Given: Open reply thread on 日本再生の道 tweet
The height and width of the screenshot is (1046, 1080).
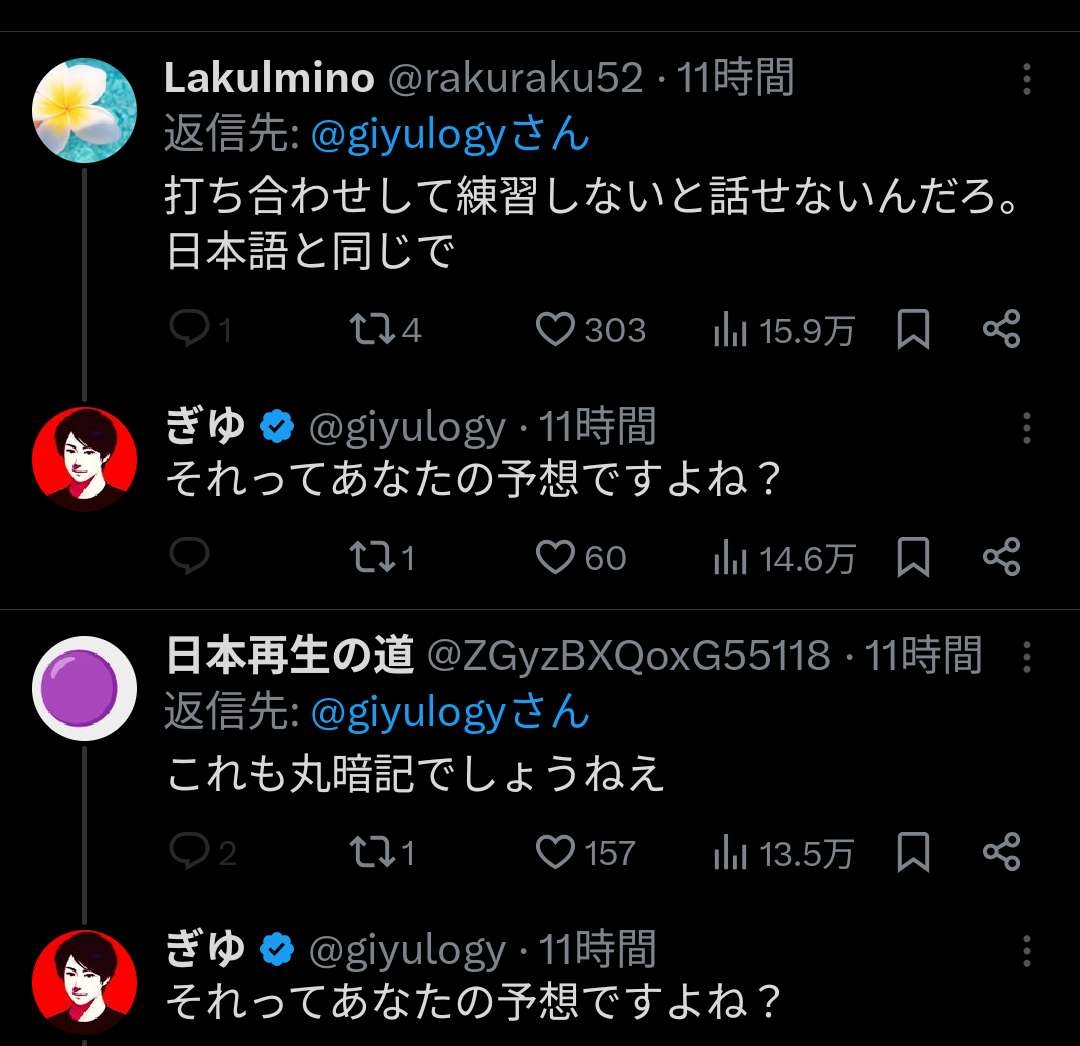Looking at the screenshot, I should click(x=188, y=853).
